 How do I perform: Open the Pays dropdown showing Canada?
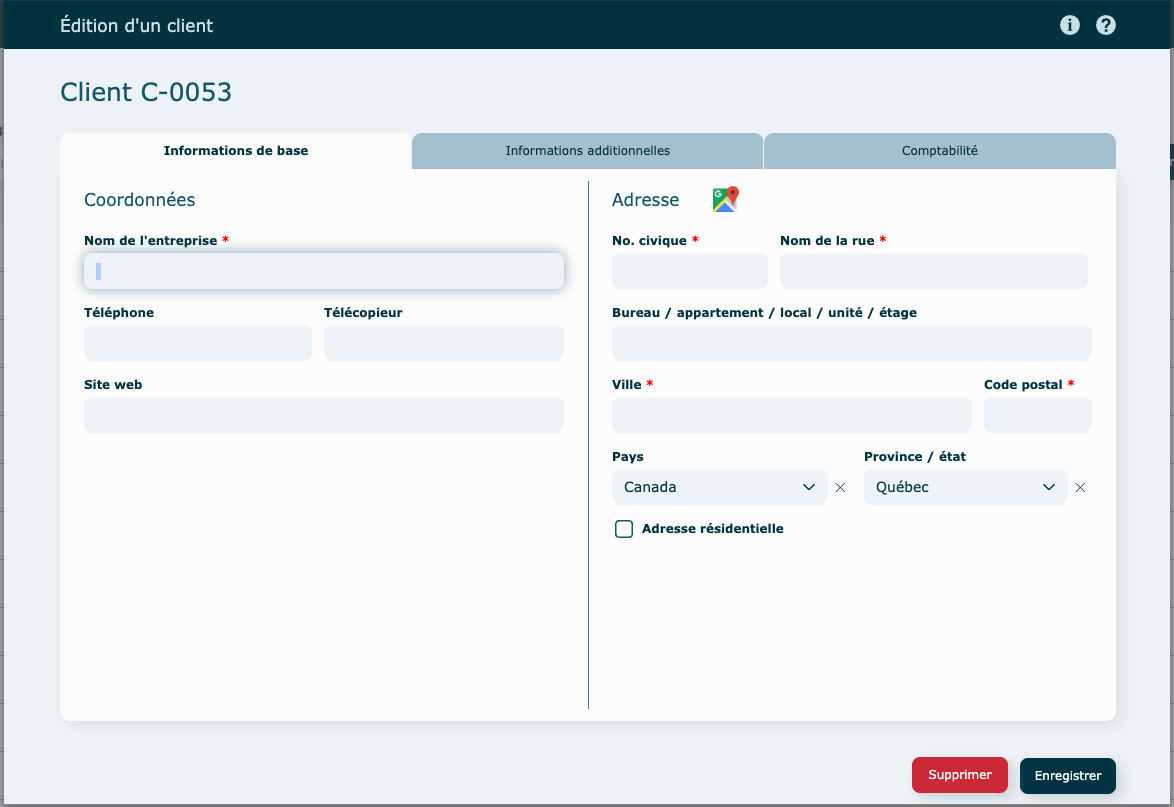pos(719,487)
